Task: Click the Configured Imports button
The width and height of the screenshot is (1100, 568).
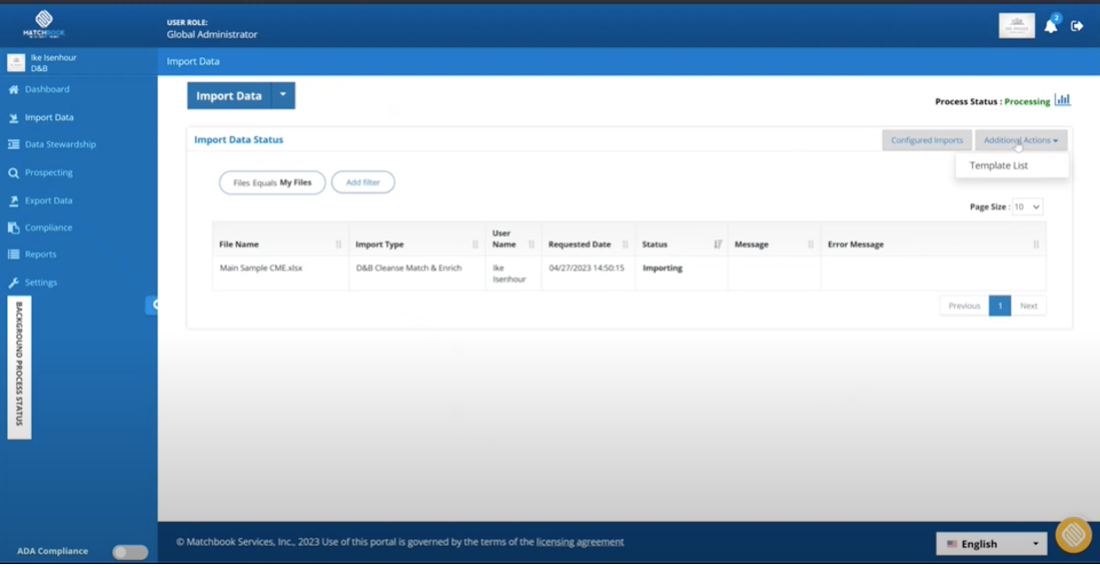Action: pos(927,140)
